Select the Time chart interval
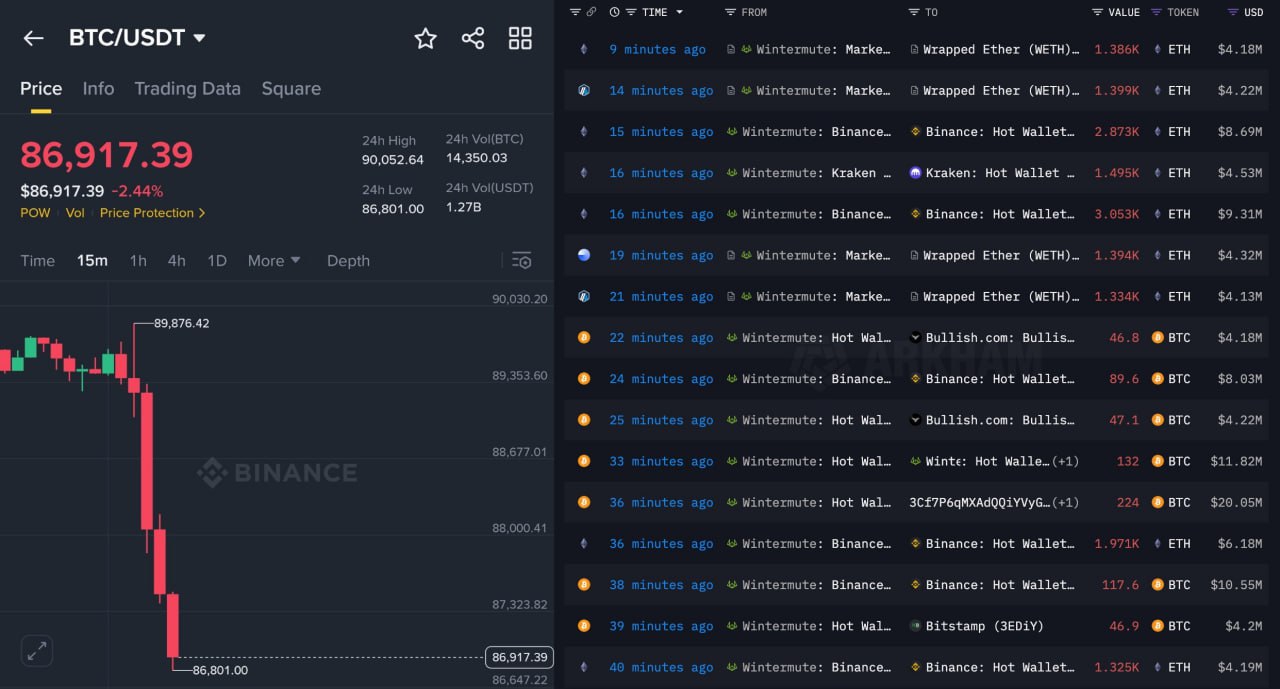 point(37,260)
